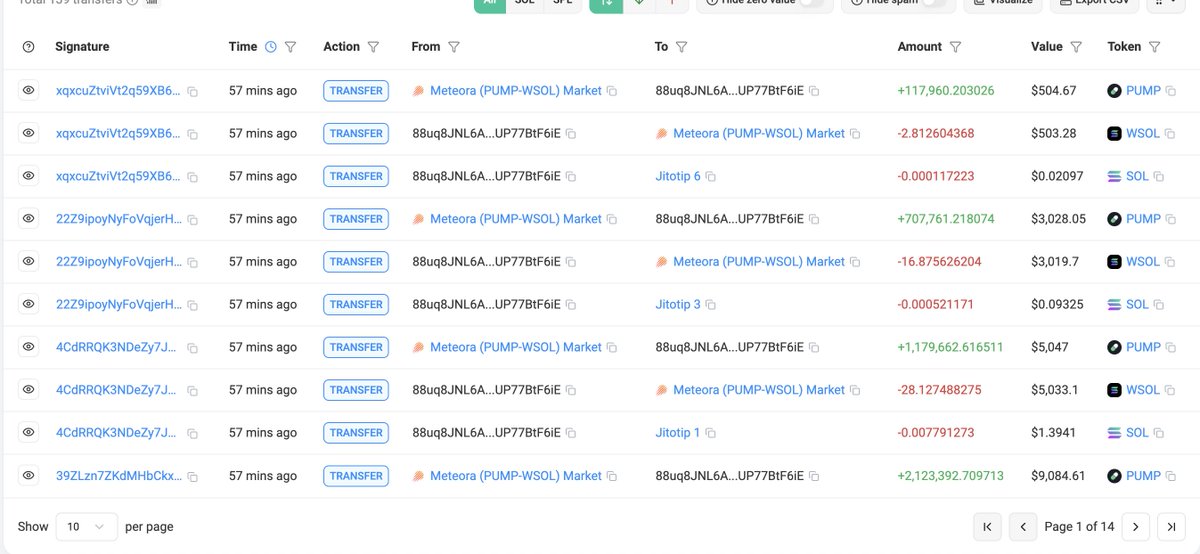
Task: Toggle eye icon for Jitotip 3 row
Action: click(29, 304)
